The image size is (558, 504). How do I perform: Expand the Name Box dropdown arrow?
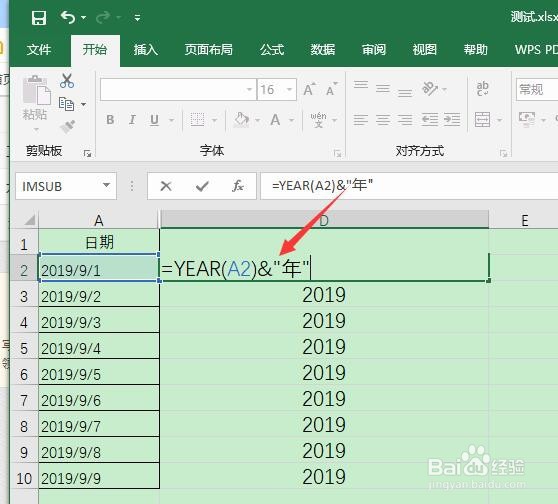pos(106,185)
